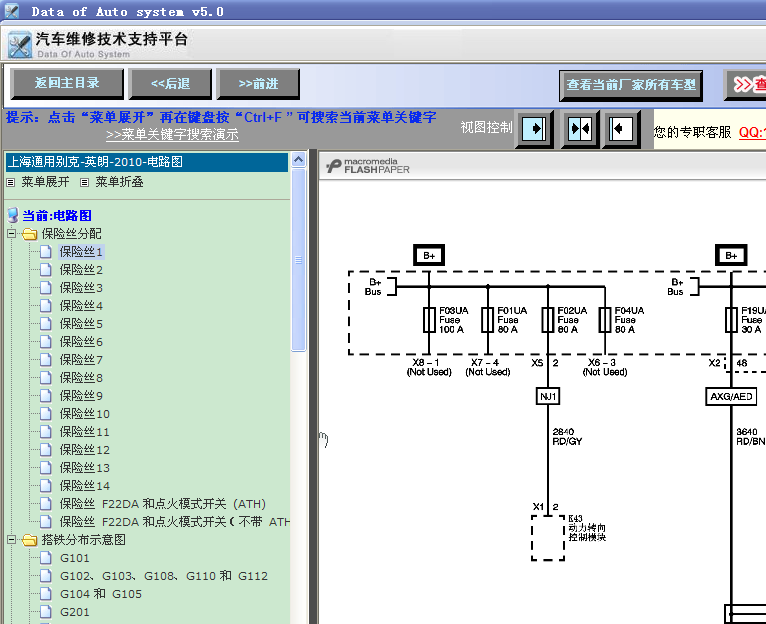Click the 菜单展开 list icon
766x624 pixels.
[11, 182]
